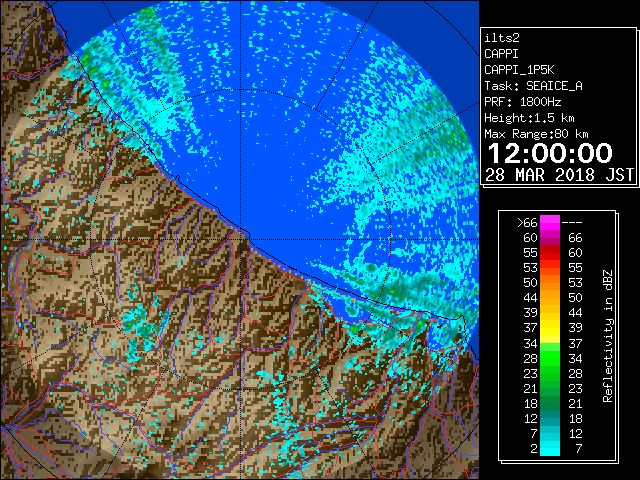Click the cyan 2-7 dBZ swatch
The width and height of the screenshot is (640, 480).
550,448
